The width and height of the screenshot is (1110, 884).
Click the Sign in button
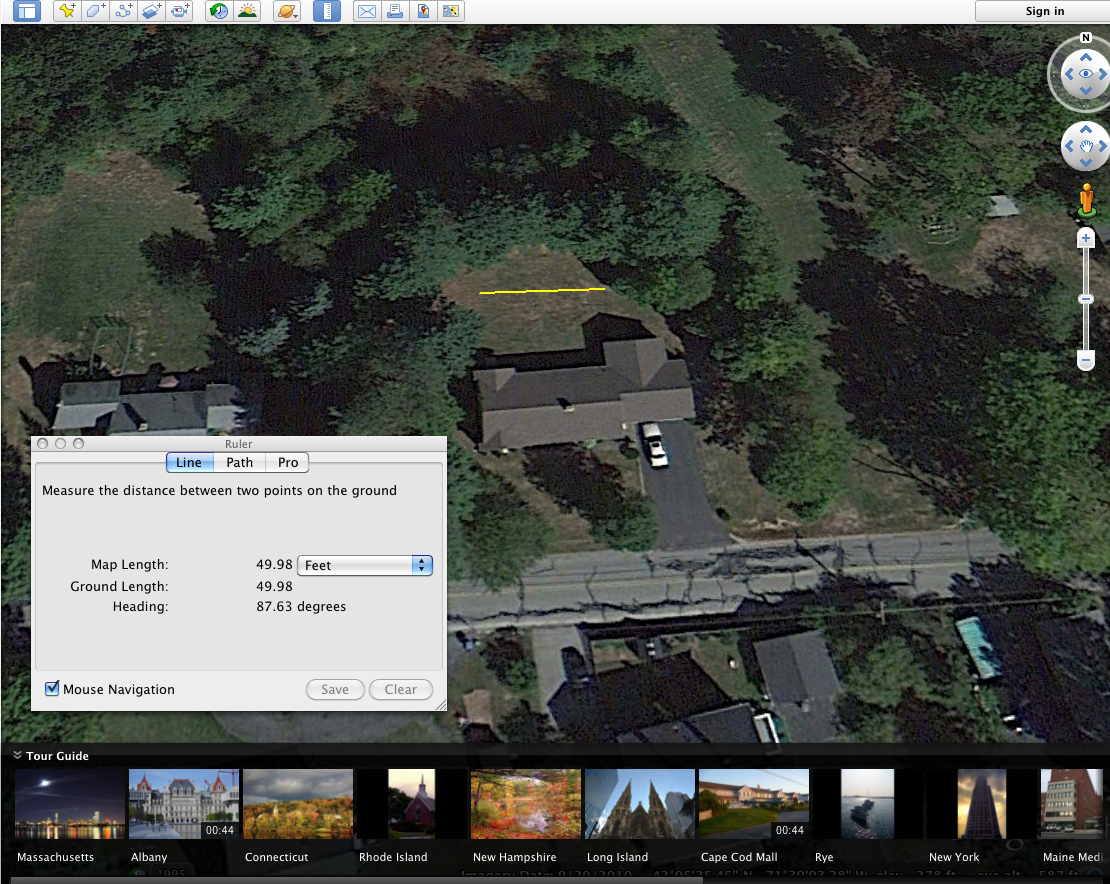tap(1044, 11)
